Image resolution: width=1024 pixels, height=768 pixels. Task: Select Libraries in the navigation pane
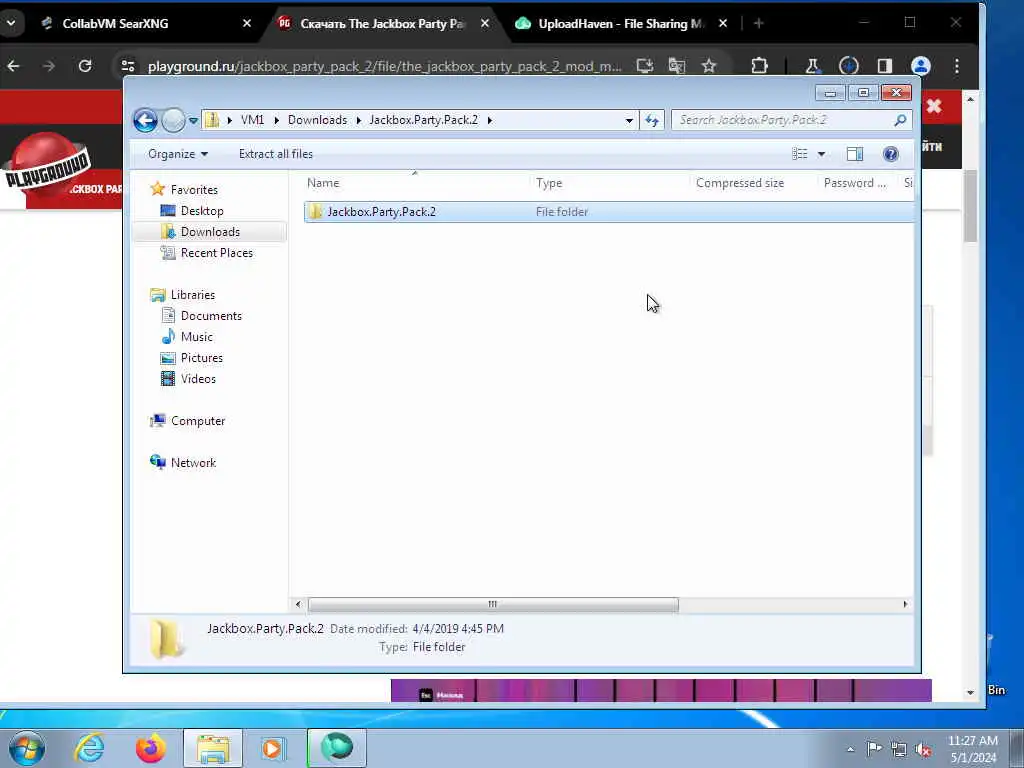click(x=193, y=295)
